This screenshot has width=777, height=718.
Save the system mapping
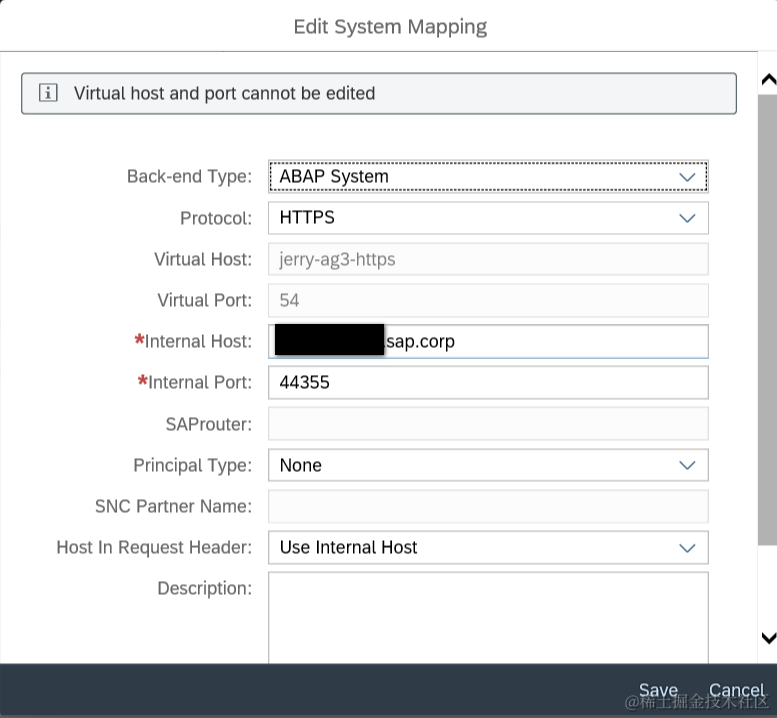pos(658,690)
